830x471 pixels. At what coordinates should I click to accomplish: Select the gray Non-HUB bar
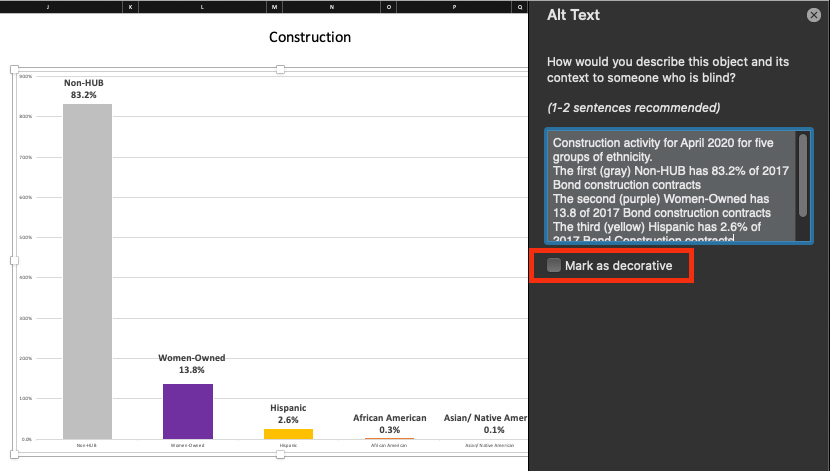(87, 270)
